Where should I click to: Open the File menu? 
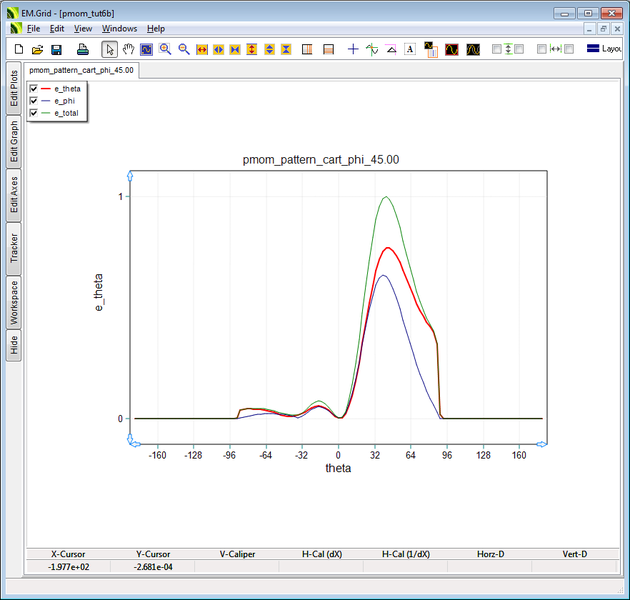tap(33, 29)
